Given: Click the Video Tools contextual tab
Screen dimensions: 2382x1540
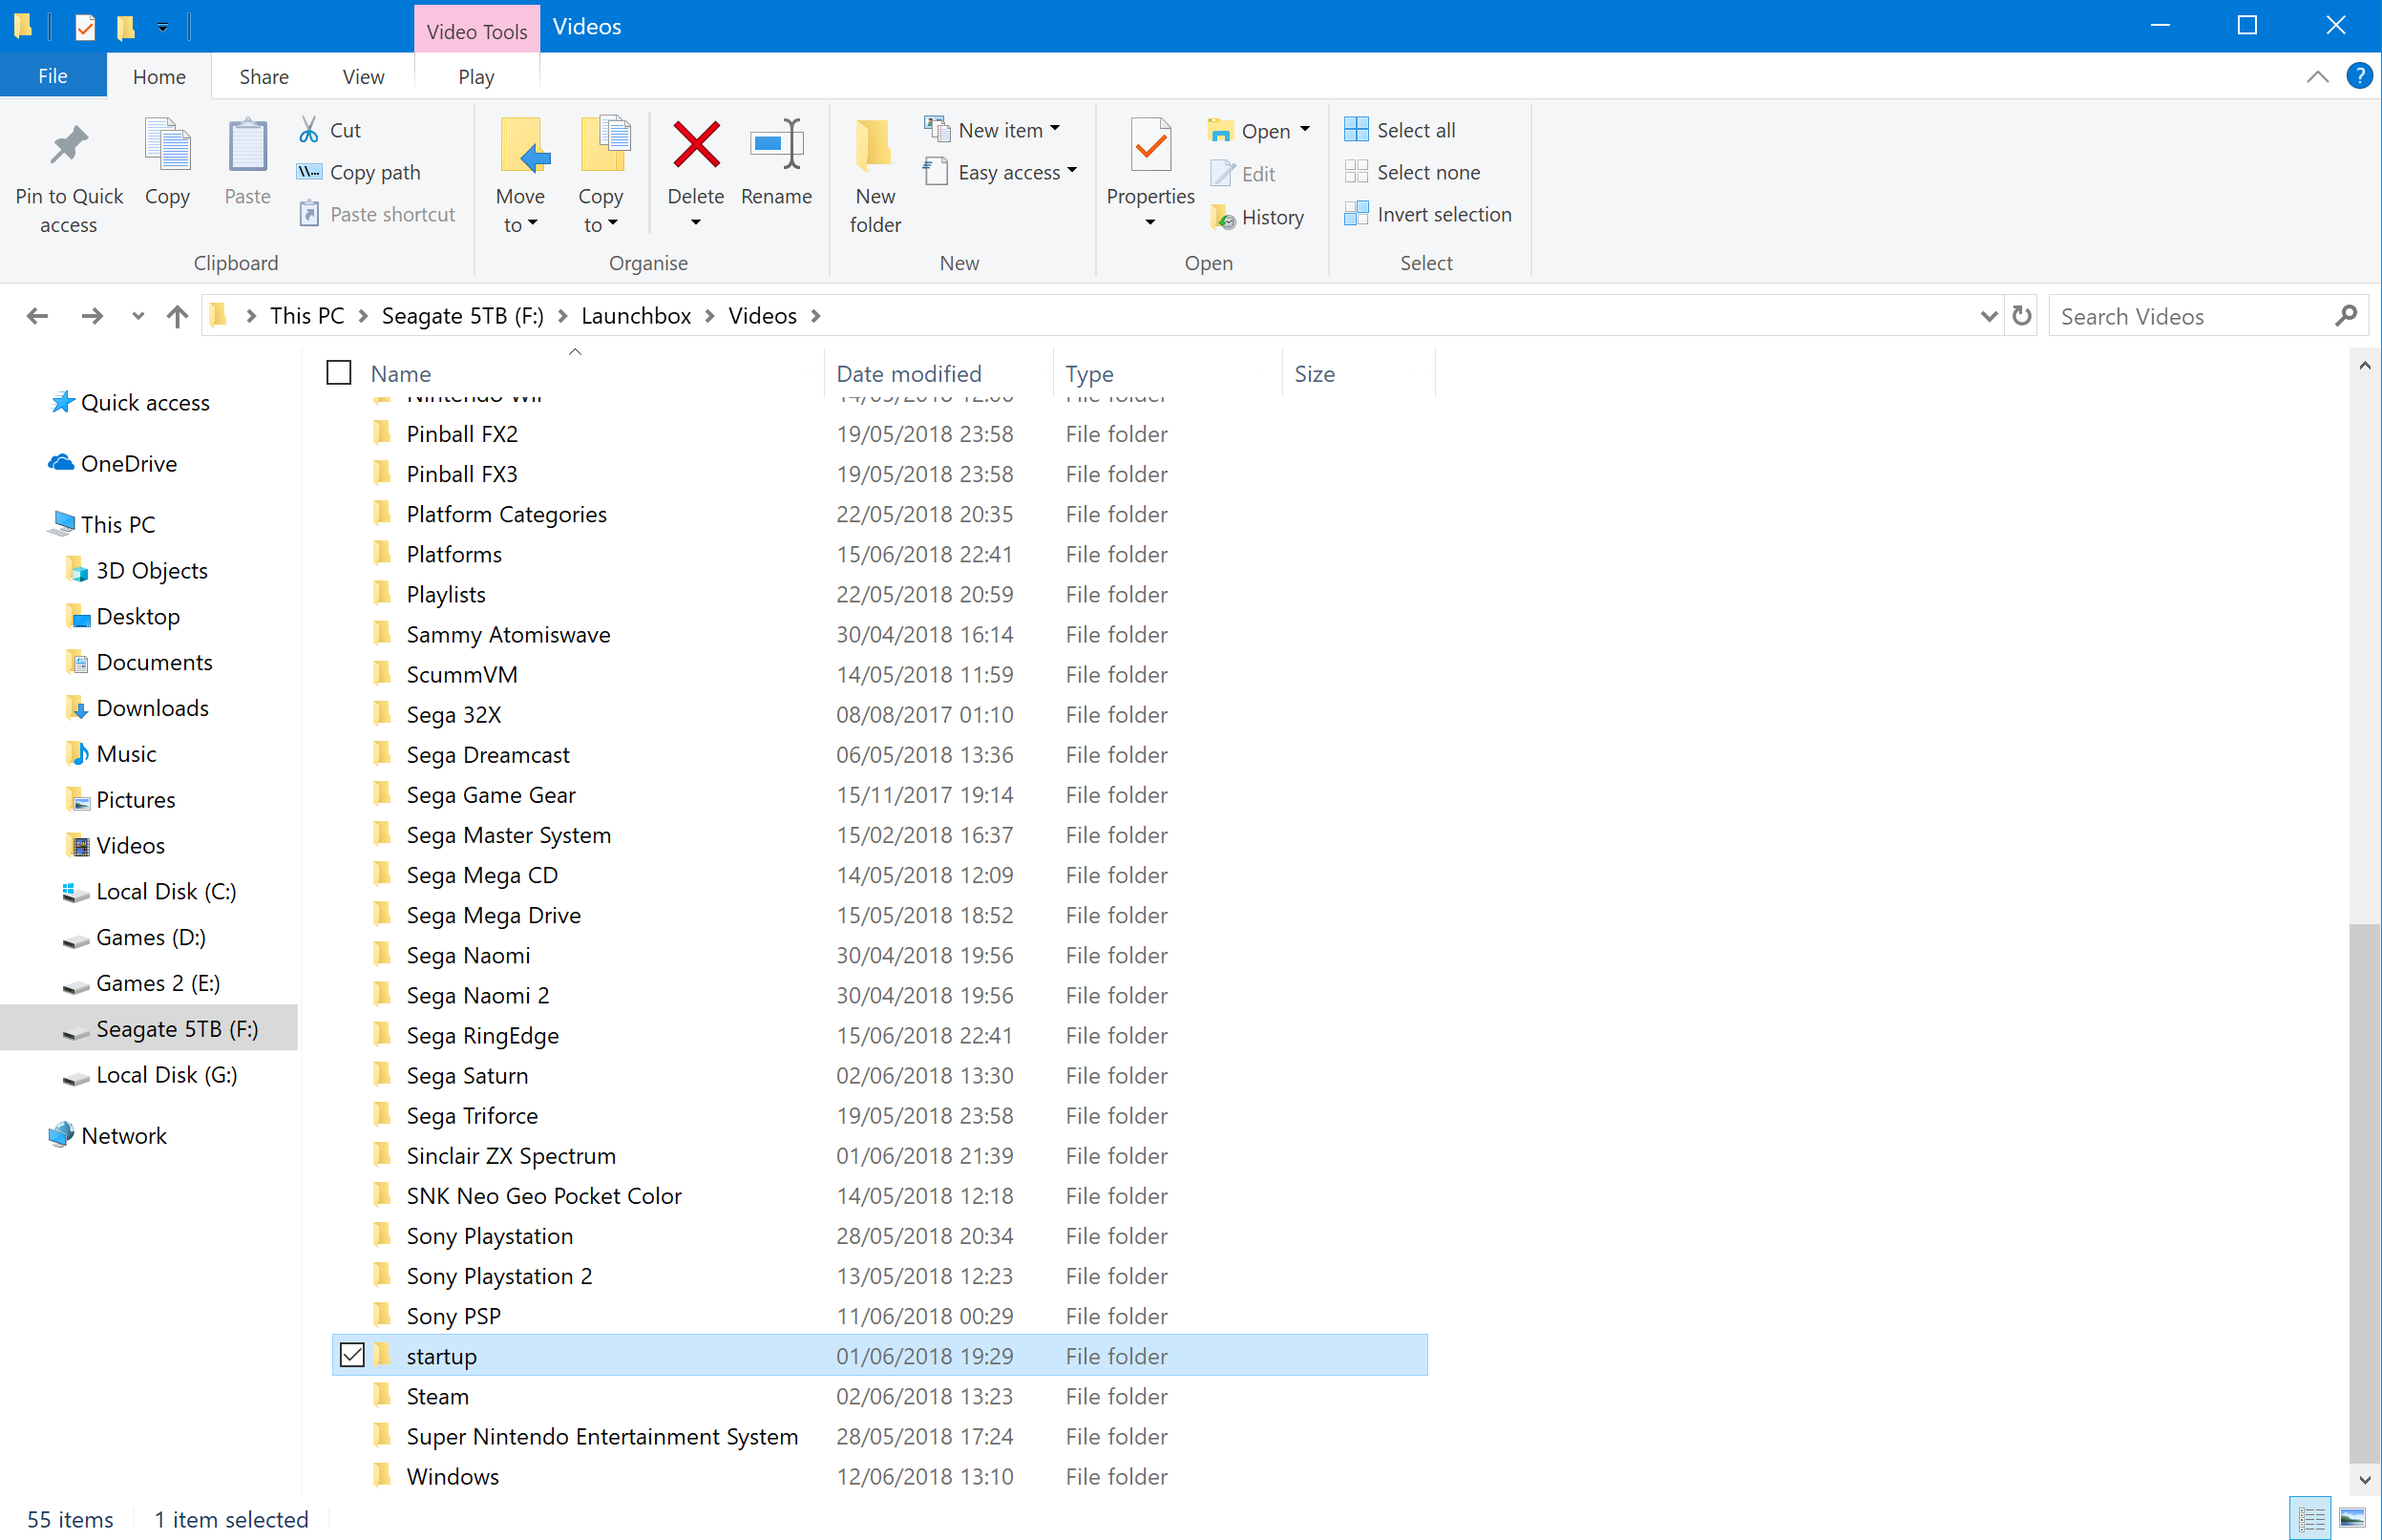Looking at the screenshot, I should click(476, 30).
